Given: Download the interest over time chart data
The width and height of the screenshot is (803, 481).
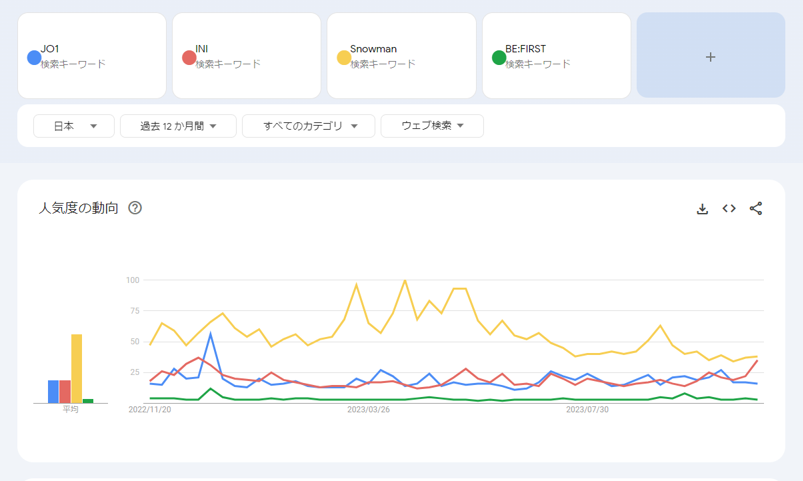Looking at the screenshot, I should click(x=702, y=208).
